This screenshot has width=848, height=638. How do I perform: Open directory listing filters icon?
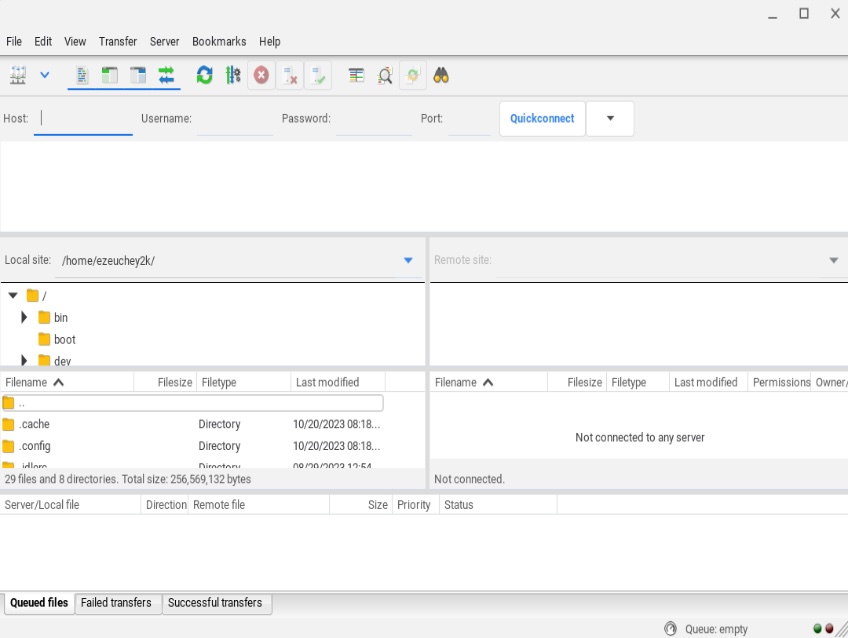point(356,75)
